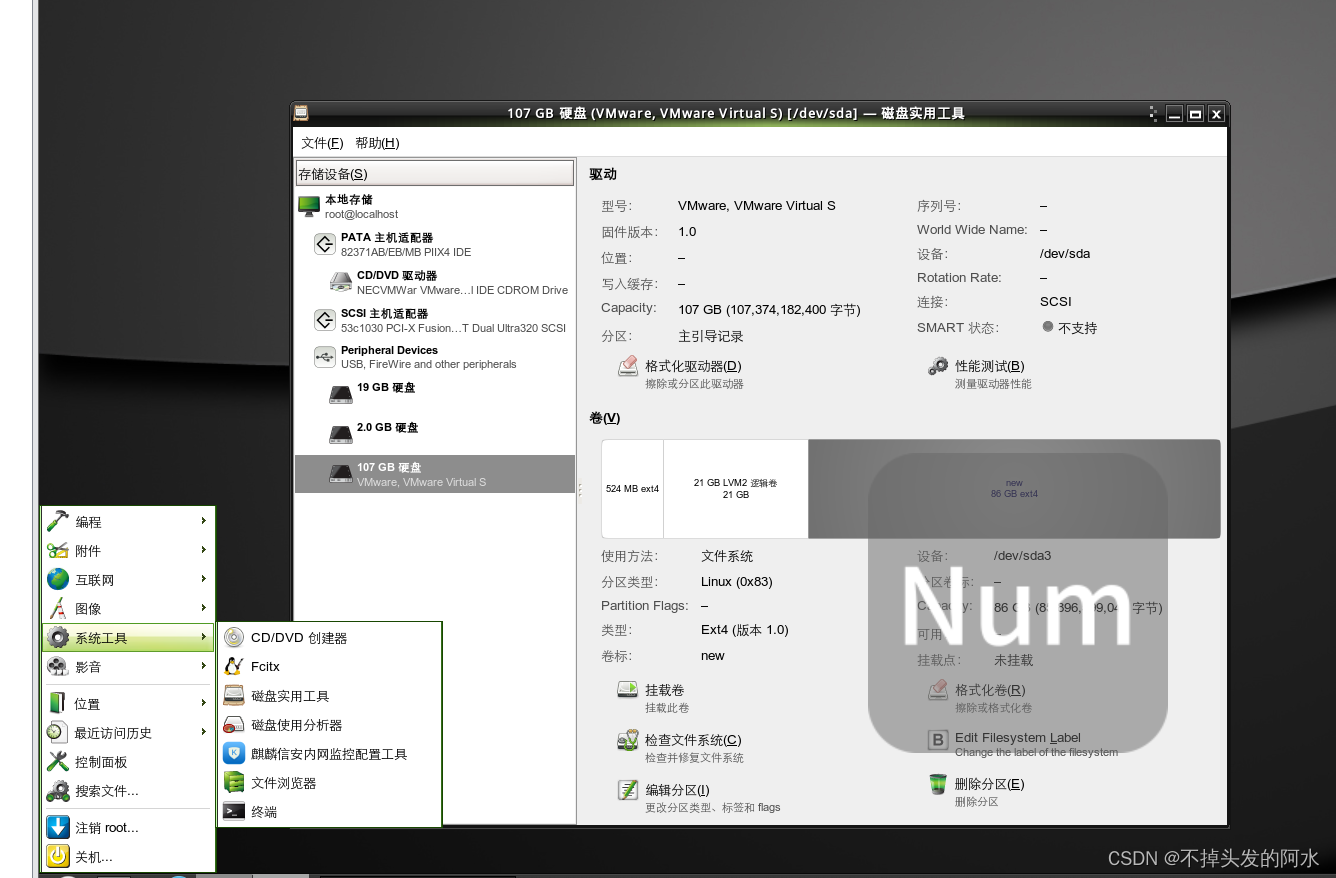The height and width of the screenshot is (878, 1336).
Task: Select the 107 GB 硬盘 disk icon
Action: point(341,474)
